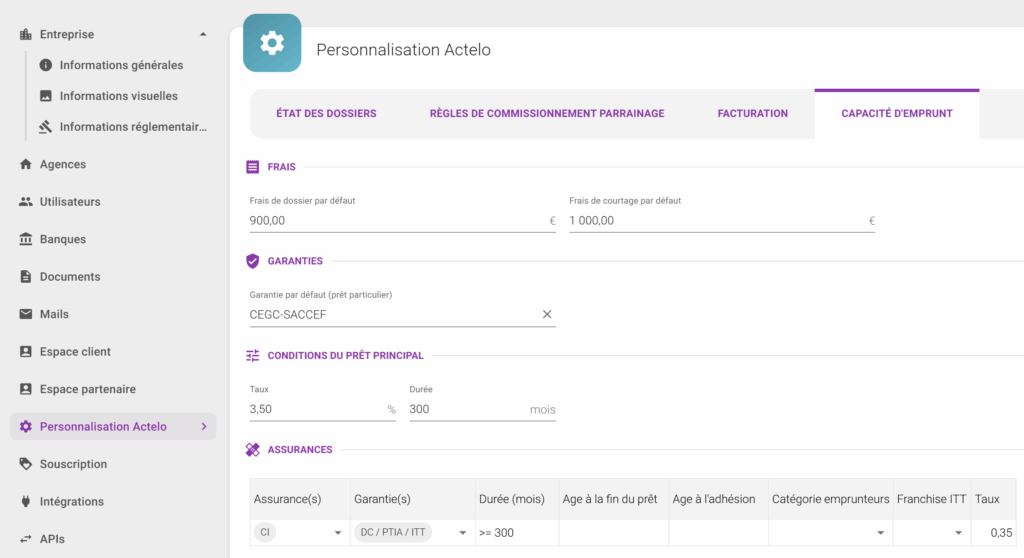Viewport: 1024px width, 558px height.
Task: Click the Agences home icon
Action: [x=25, y=164]
